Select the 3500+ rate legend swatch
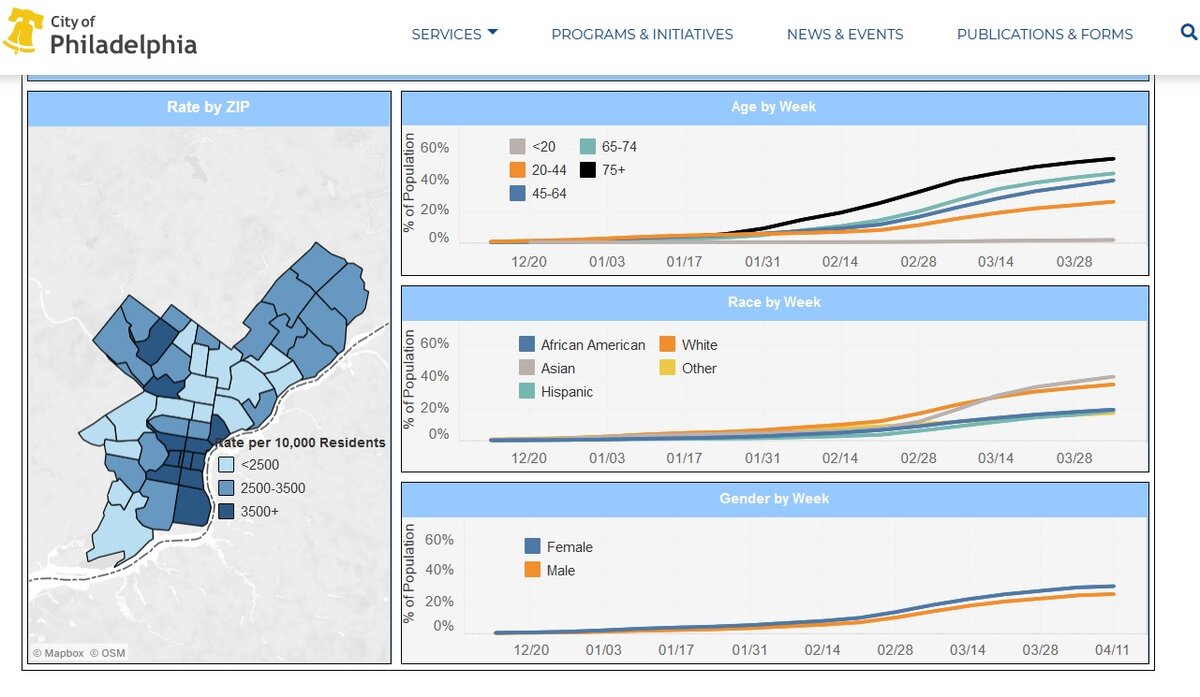 point(227,511)
